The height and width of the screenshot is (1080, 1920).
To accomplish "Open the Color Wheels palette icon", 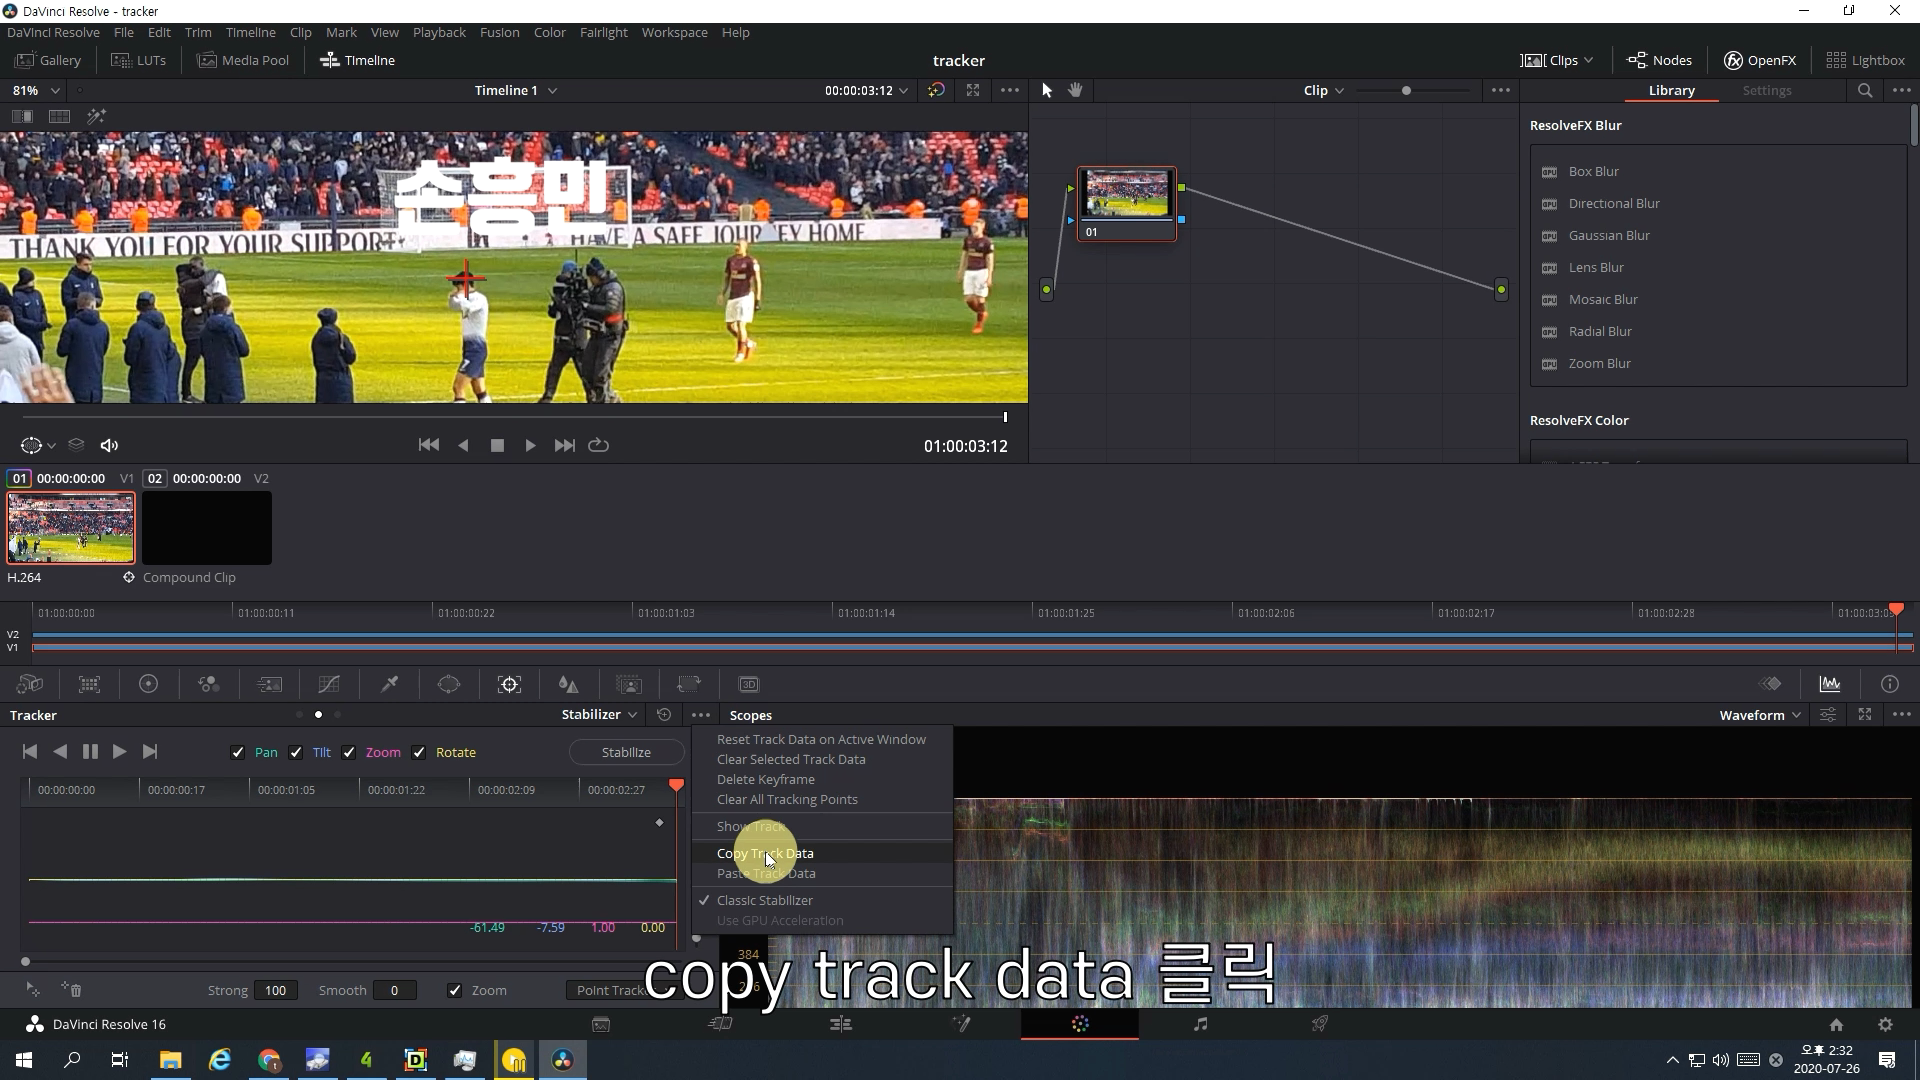I will point(148,684).
